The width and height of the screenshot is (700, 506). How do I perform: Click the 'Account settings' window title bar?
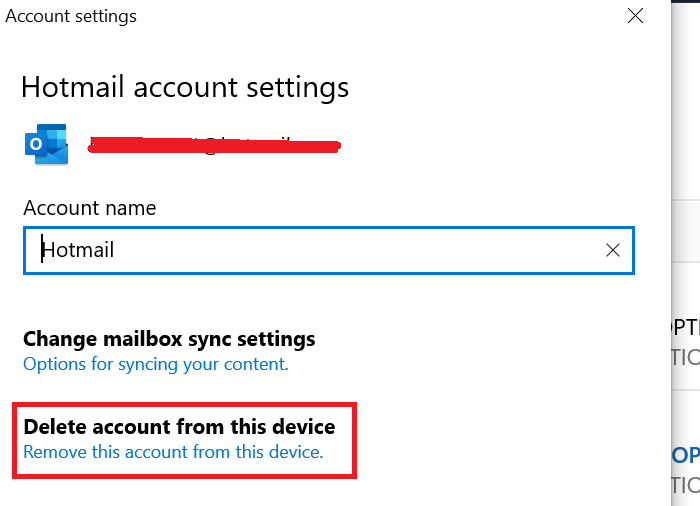pos(300,16)
